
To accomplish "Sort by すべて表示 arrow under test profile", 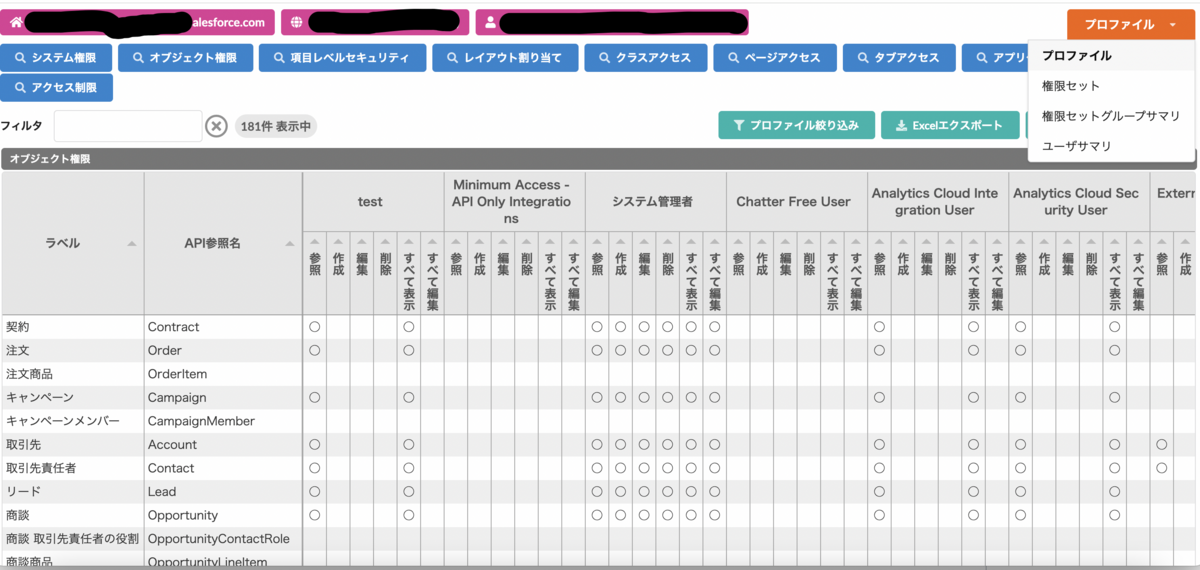I will click(408, 241).
